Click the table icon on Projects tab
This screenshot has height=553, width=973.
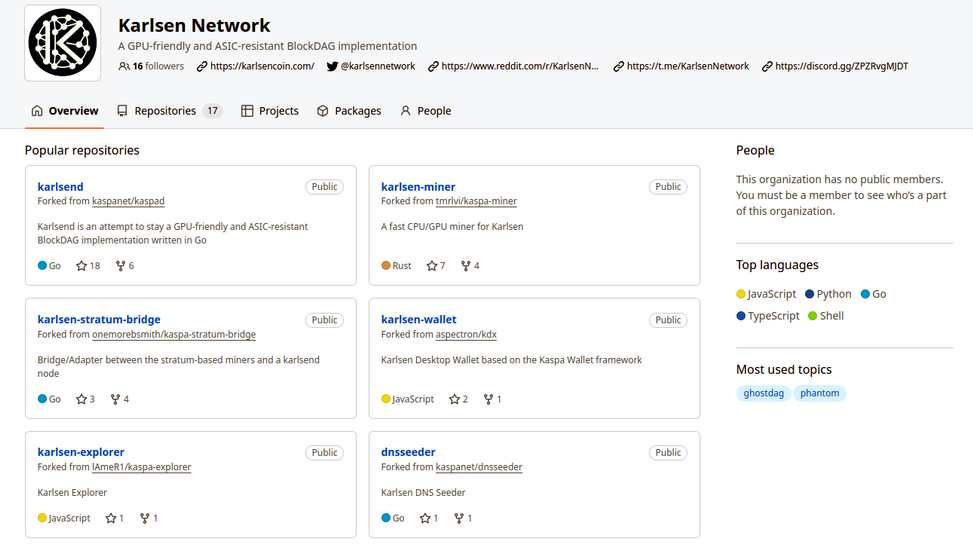coord(247,111)
